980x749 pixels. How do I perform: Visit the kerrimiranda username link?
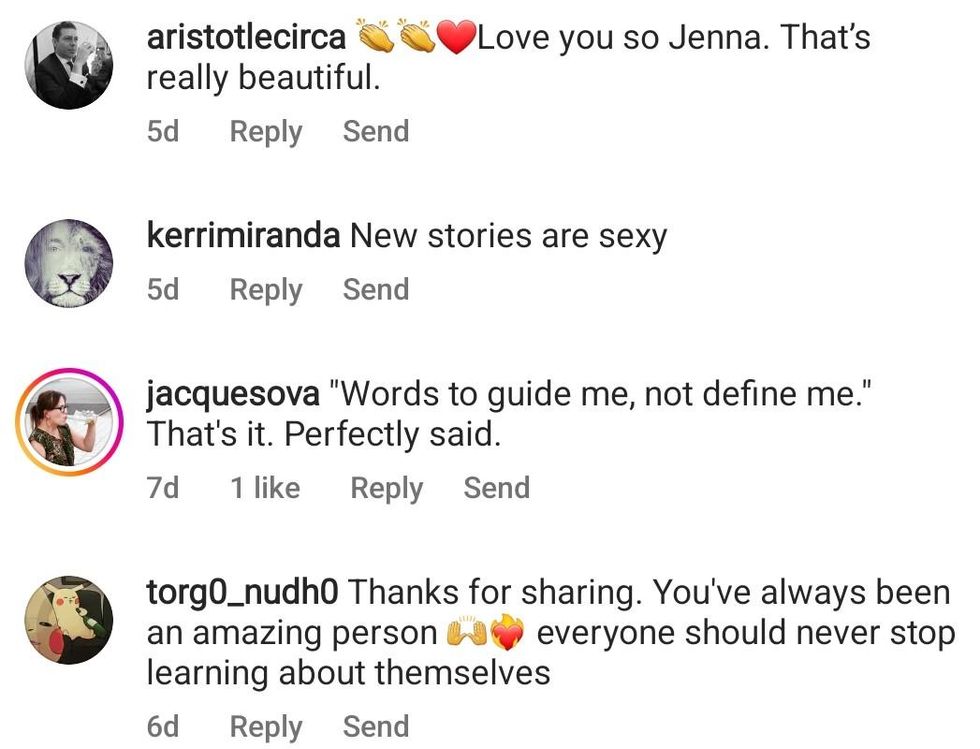(244, 236)
